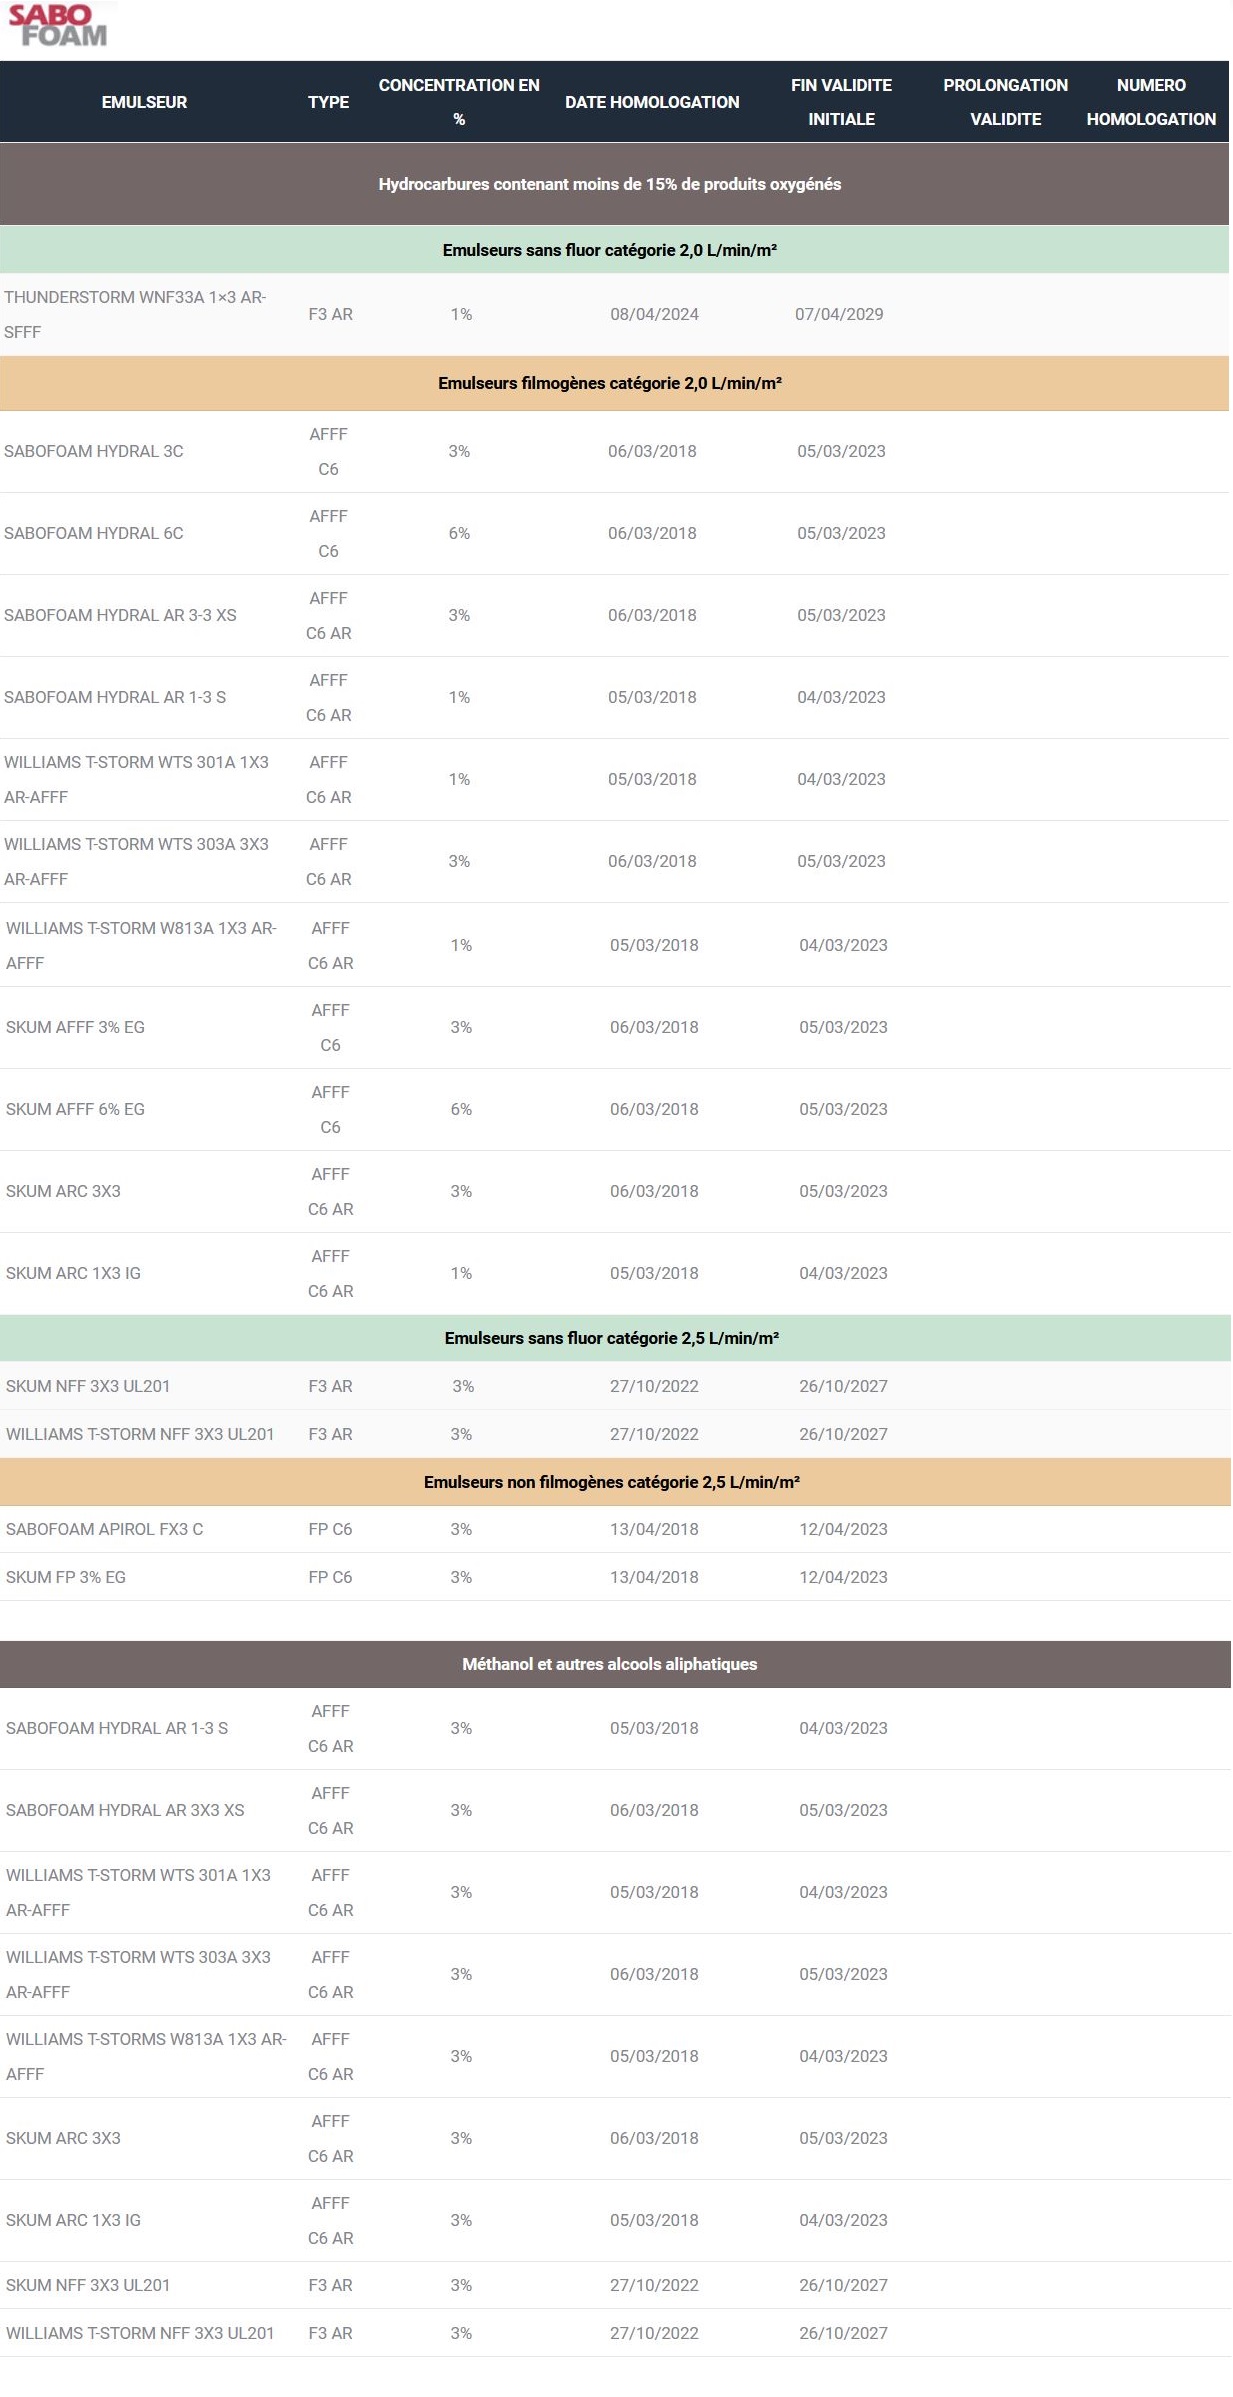Select the SABOFOAM HYDRAL 3C row name
The width and height of the screenshot is (1233, 2397).
[94, 451]
